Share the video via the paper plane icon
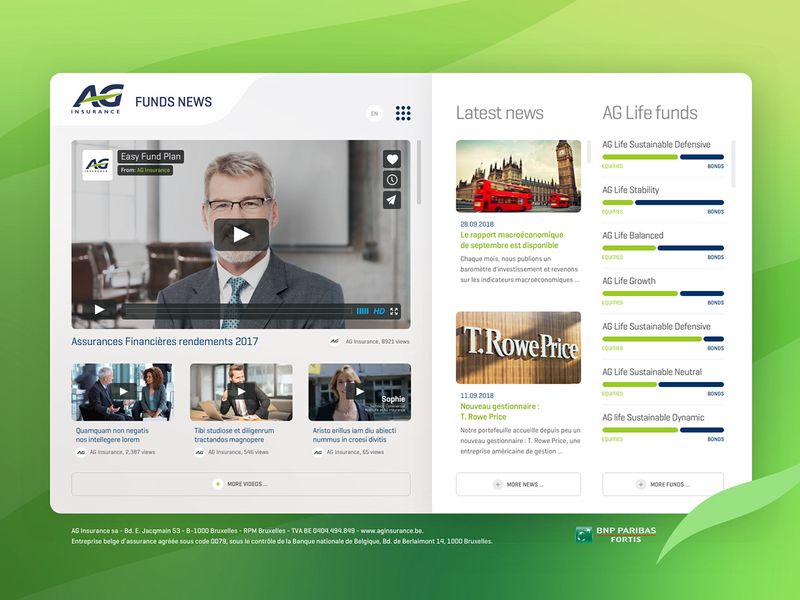This screenshot has height=600, width=800. pyautogui.click(x=392, y=199)
